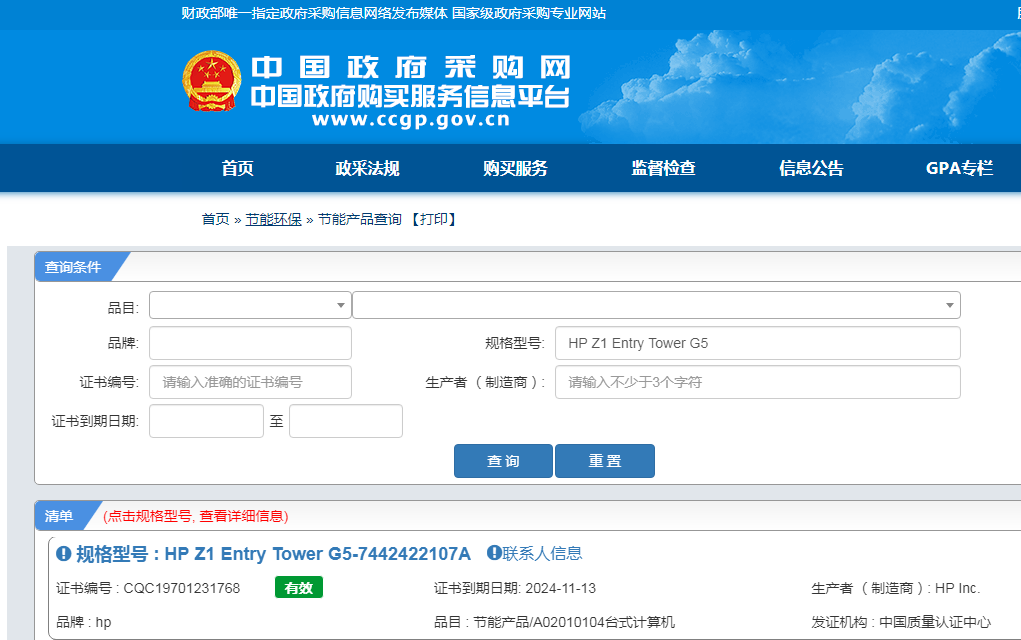Click the 生产者（制造商） input field
The width and height of the screenshot is (1021, 640).
757,382
